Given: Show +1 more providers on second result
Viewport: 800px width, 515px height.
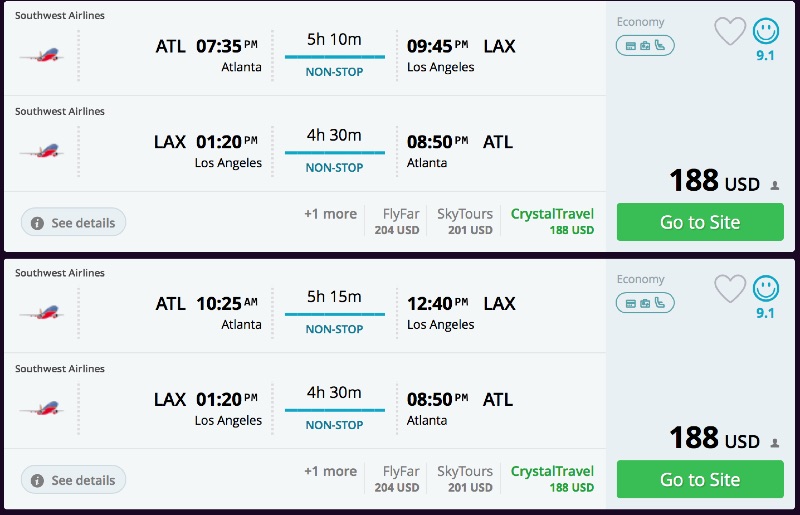Looking at the screenshot, I should coord(330,472).
